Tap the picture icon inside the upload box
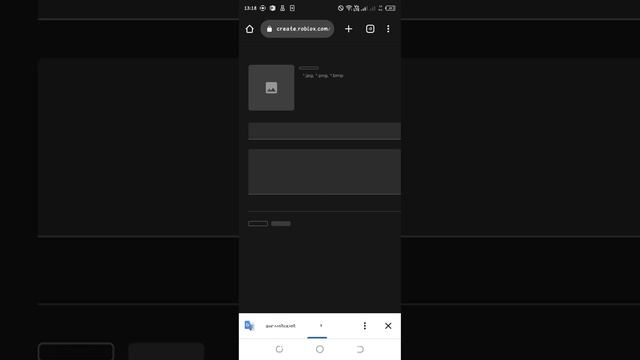Image resolution: width=640 pixels, height=360 pixels. (271, 88)
